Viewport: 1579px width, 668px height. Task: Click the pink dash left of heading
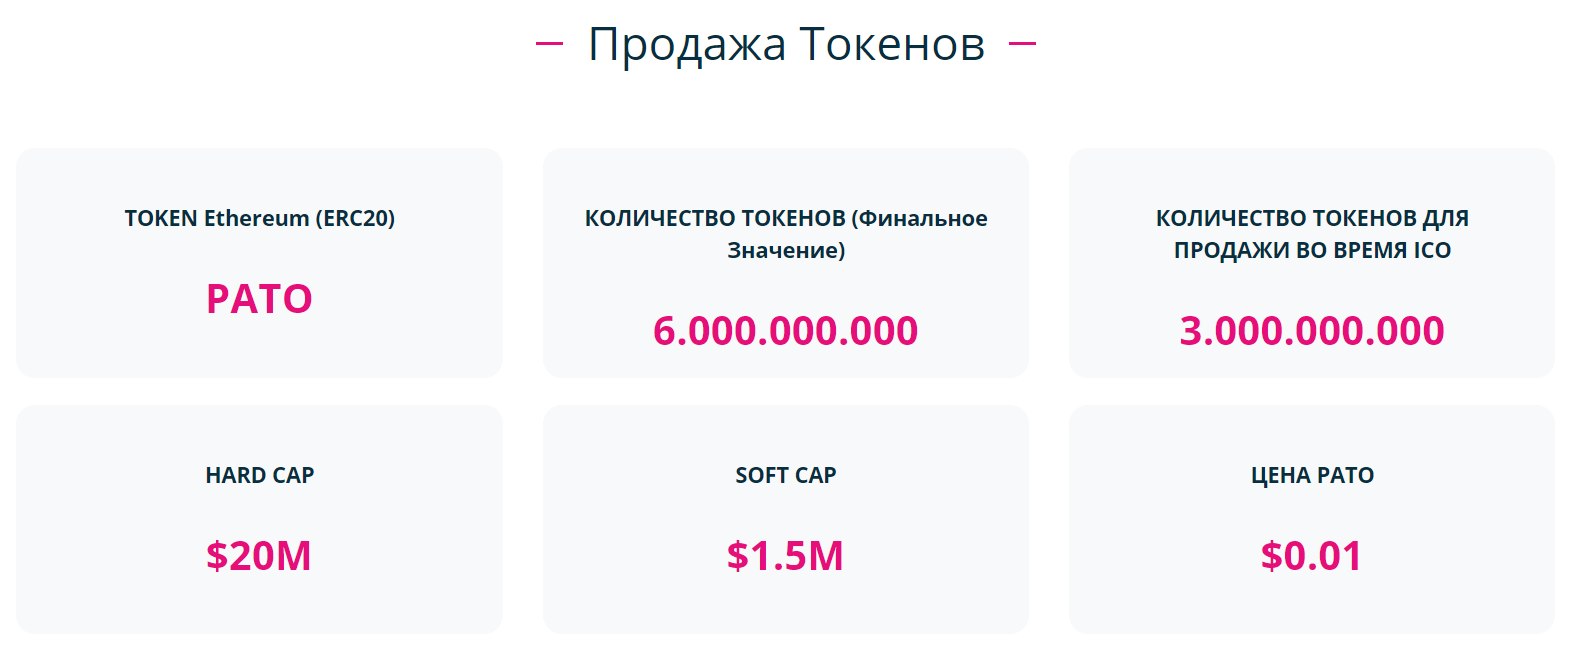point(550,43)
